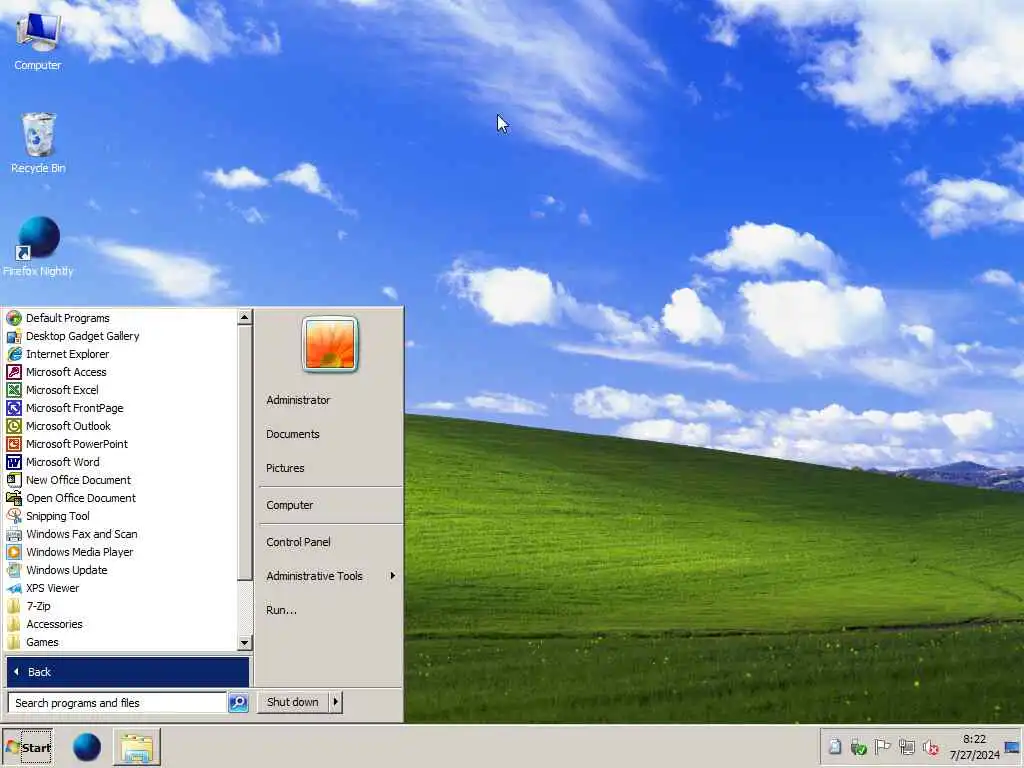
Task: Launch XPS Viewer icon
Action: point(14,588)
